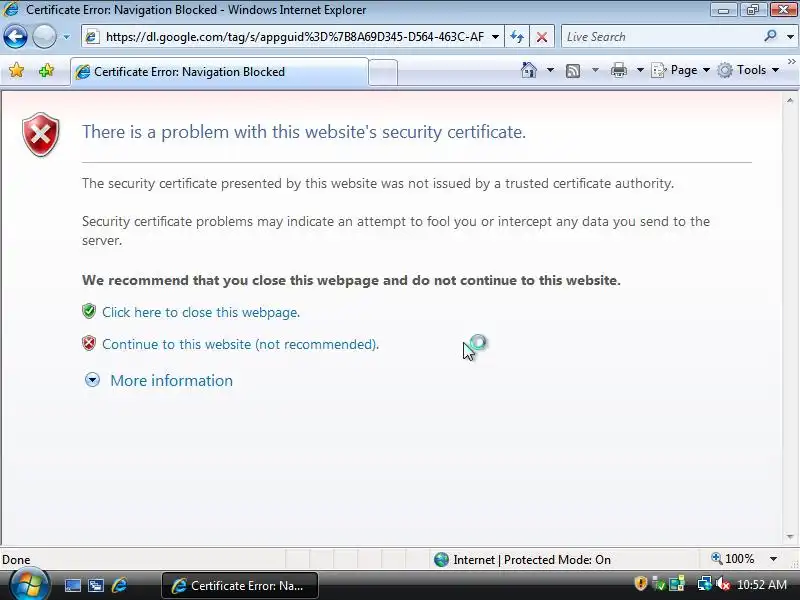This screenshot has height=600, width=800.
Task: Print the page with the printer icon
Action: click(619, 70)
